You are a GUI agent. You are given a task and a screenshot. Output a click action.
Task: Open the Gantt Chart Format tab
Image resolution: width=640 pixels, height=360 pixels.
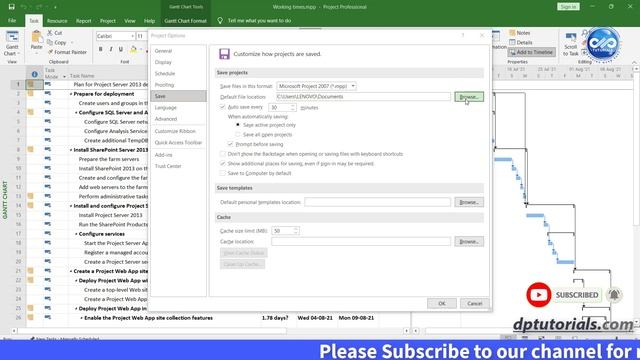click(x=186, y=21)
